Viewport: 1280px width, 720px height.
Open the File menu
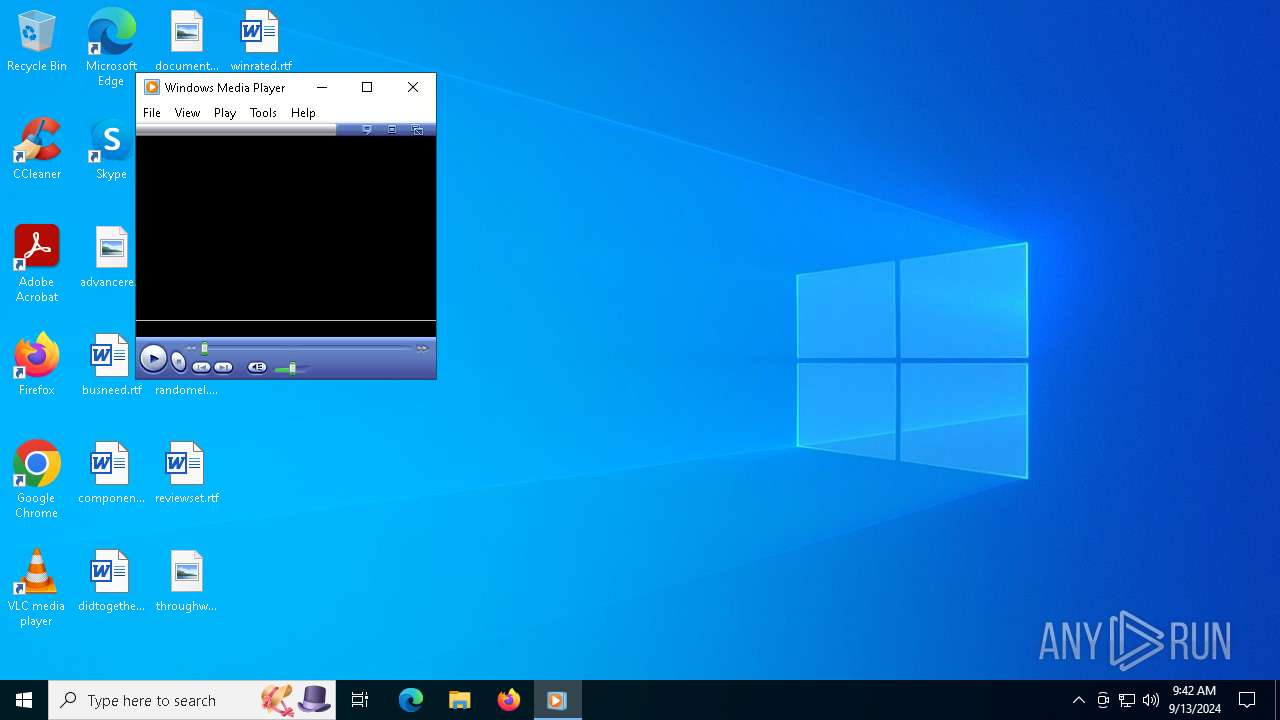[x=152, y=113]
